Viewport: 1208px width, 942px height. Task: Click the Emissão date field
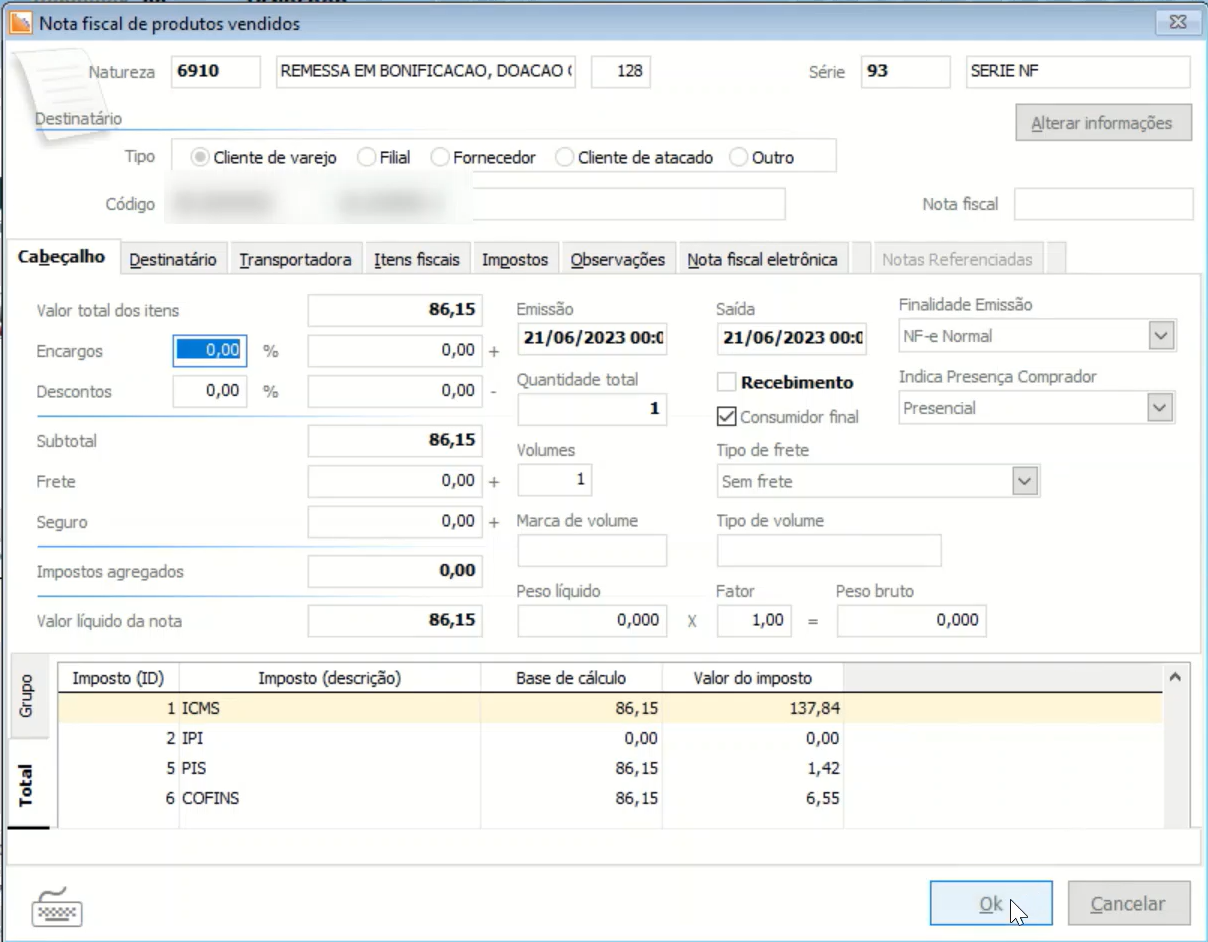(592, 337)
